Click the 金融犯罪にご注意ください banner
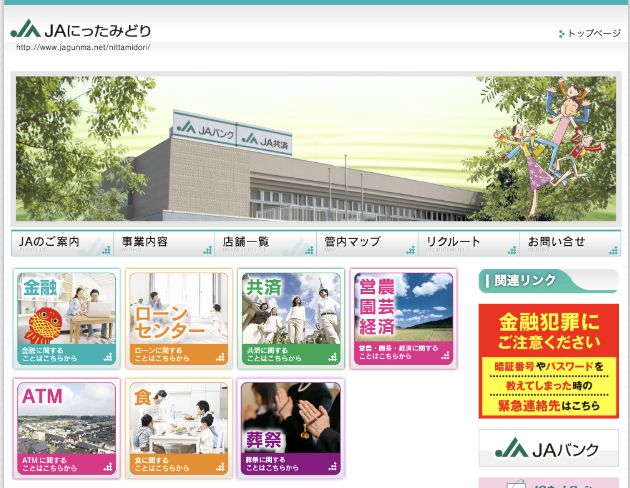This screenshot has height=488, width=630. pyautogui.click(x=548, y=360)
